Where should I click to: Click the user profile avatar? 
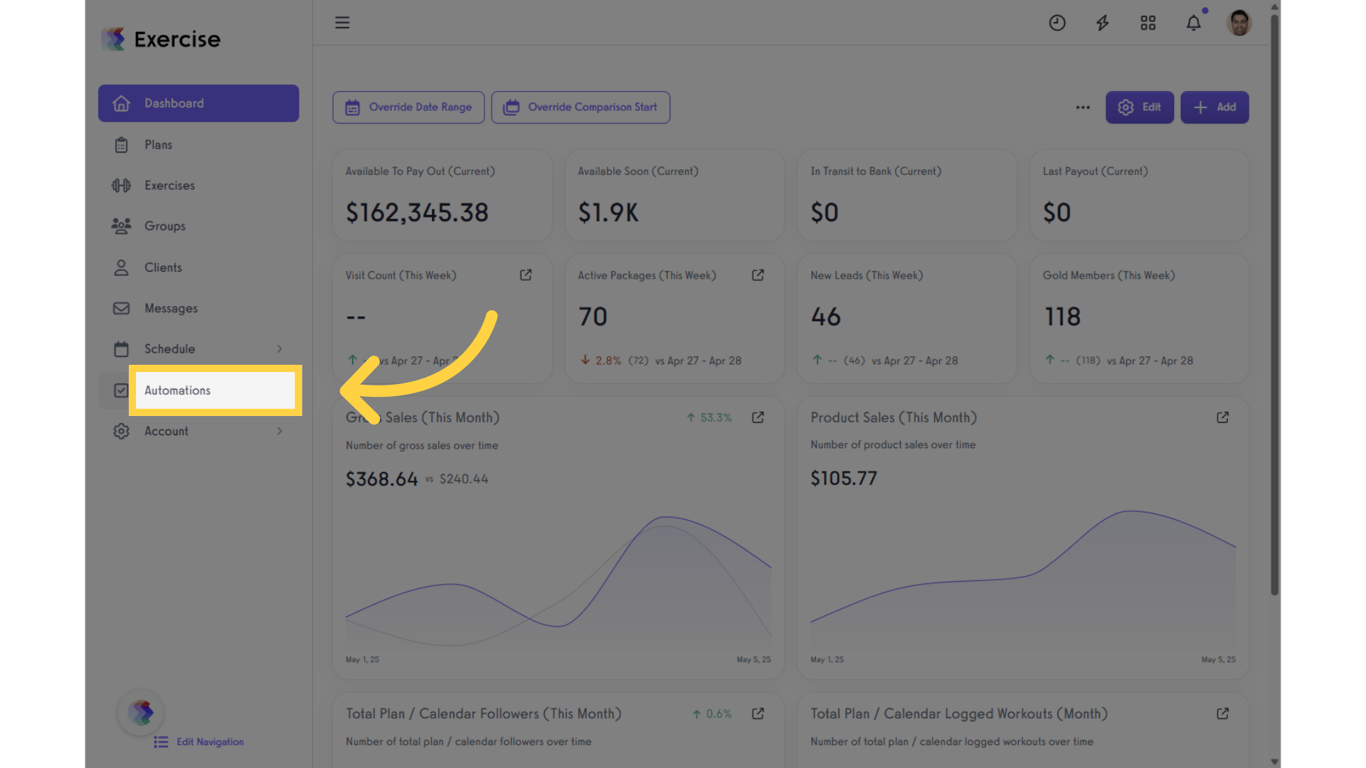click(1238, 22)
